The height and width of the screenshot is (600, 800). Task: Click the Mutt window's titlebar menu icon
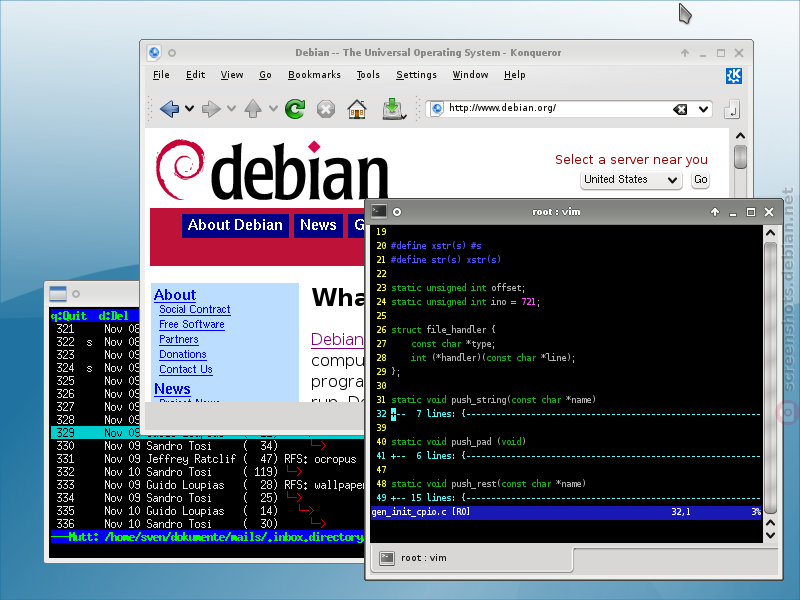coord(58,294)
